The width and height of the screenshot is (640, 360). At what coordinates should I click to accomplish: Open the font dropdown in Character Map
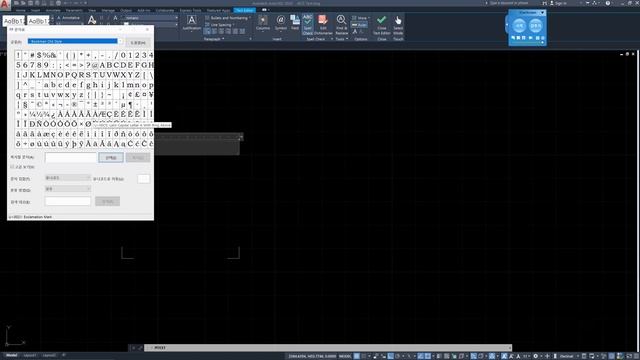point(75,41)
